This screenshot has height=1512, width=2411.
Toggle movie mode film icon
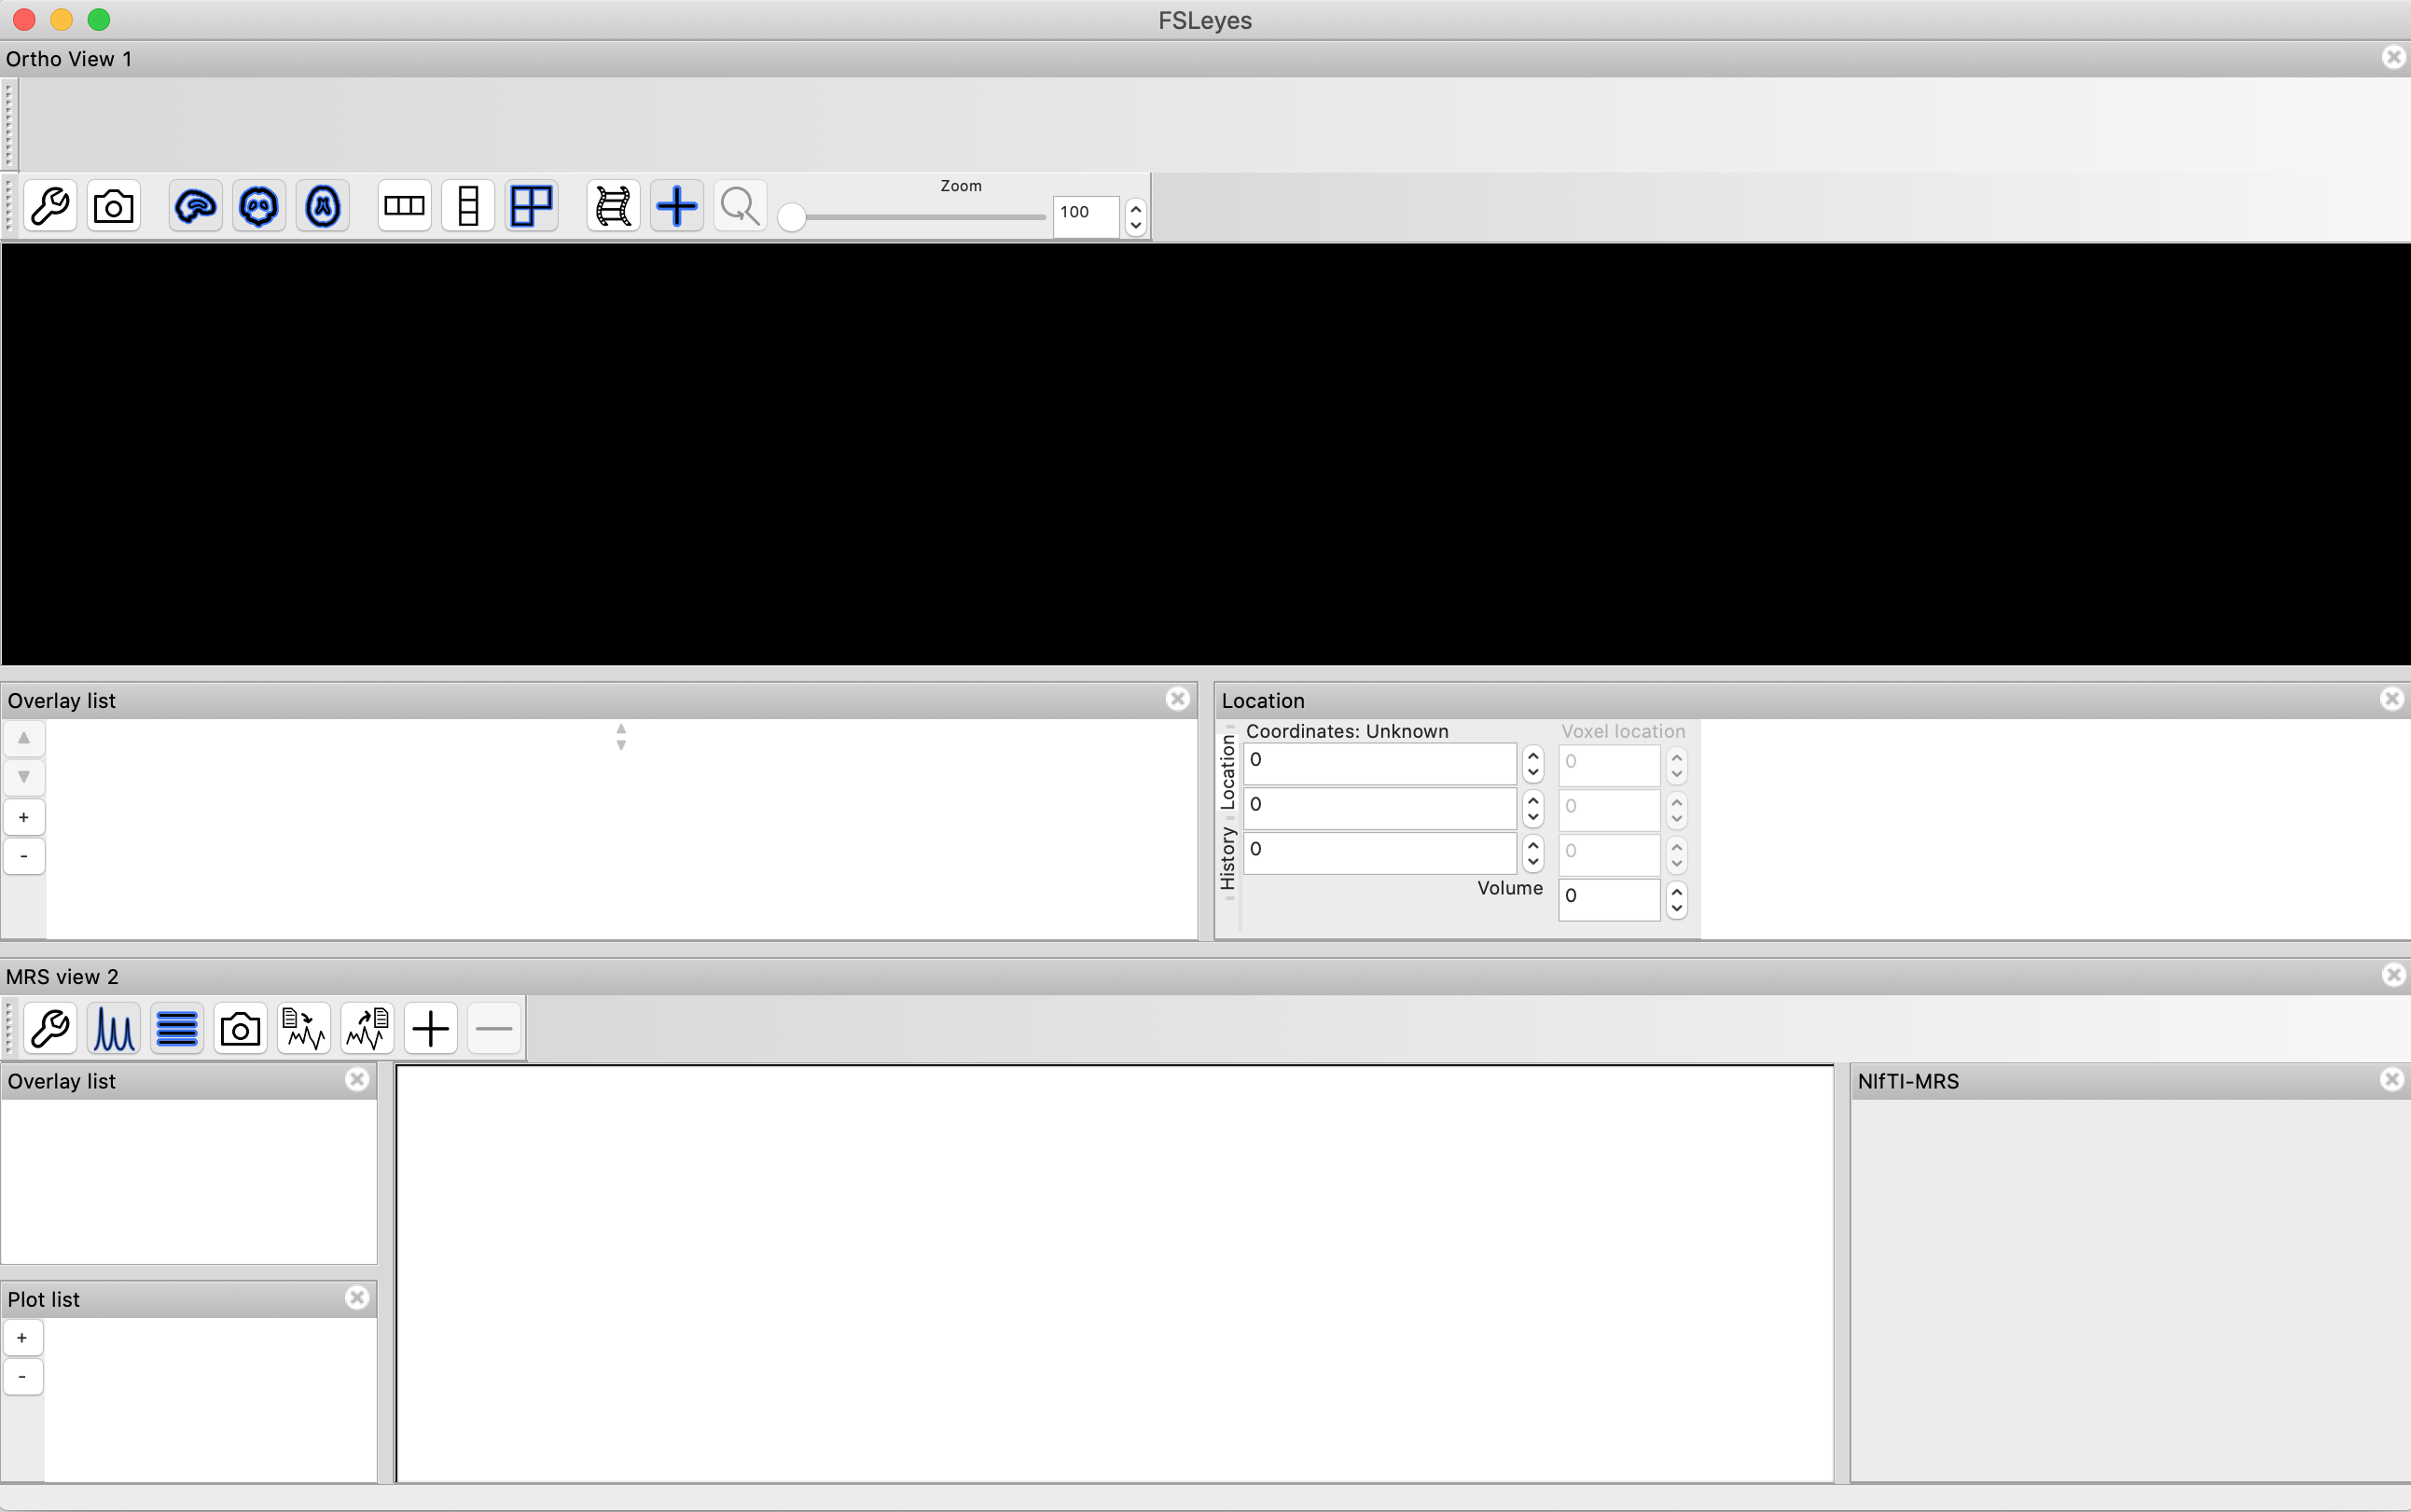coord(614,207)
